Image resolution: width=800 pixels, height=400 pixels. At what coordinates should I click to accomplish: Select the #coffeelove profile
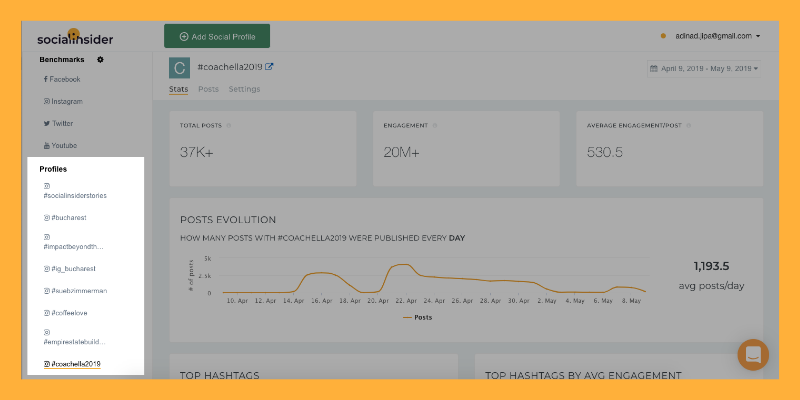(66, 313)
